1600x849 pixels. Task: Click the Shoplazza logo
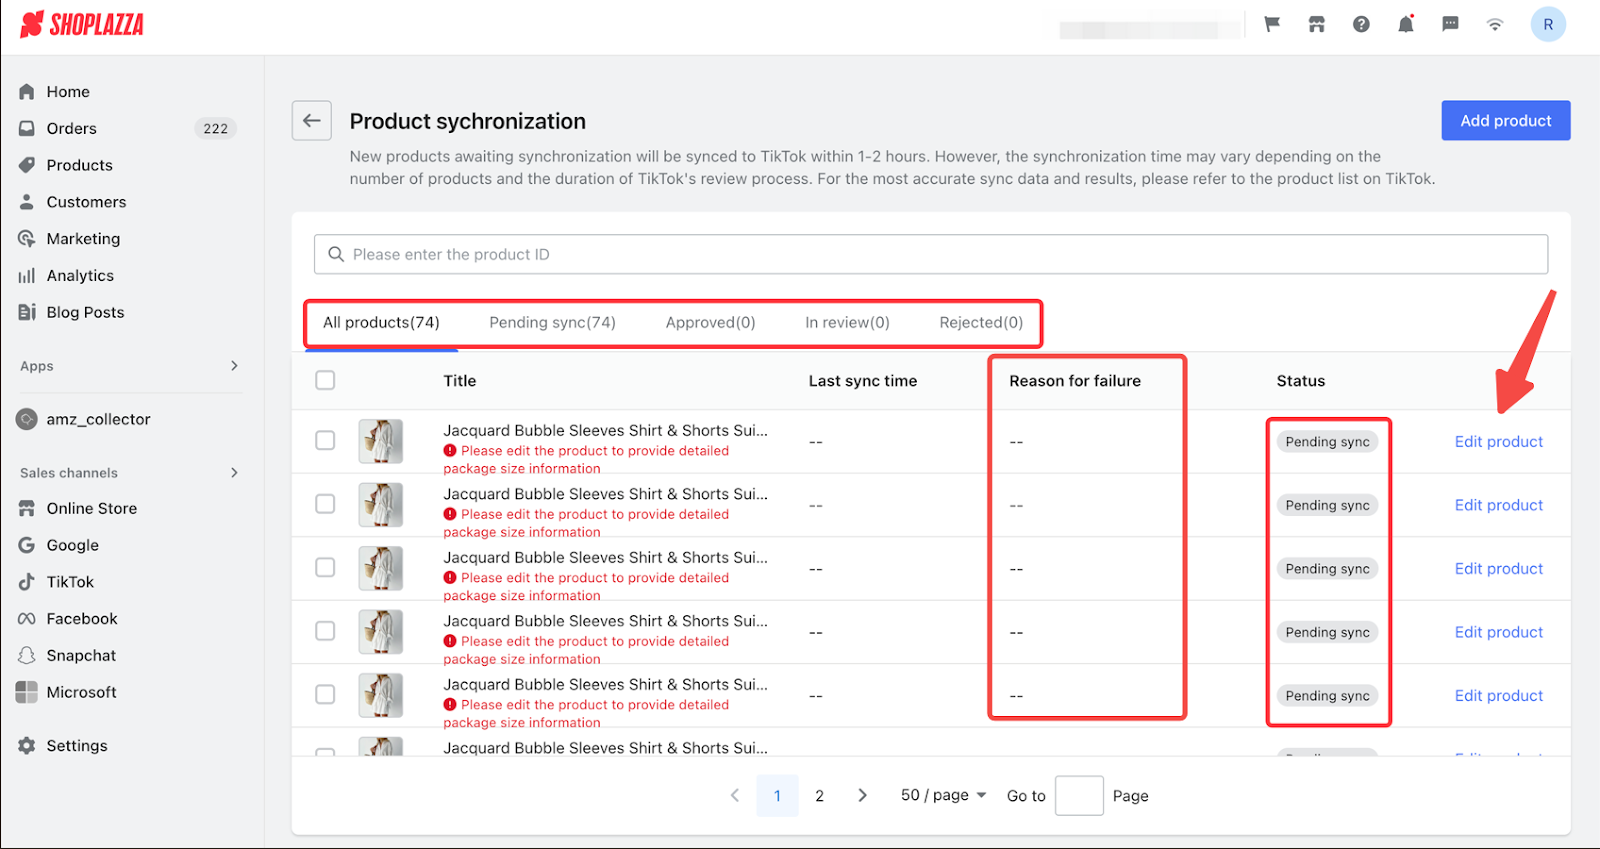[x=82, y=24]
